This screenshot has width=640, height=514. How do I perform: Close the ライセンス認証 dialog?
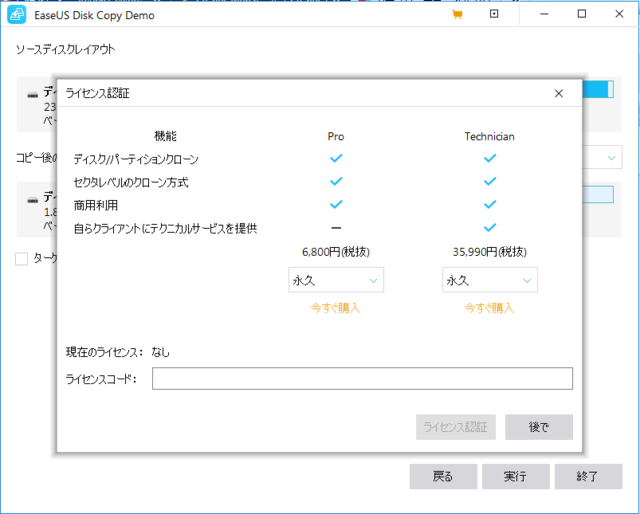click(559, 93)
